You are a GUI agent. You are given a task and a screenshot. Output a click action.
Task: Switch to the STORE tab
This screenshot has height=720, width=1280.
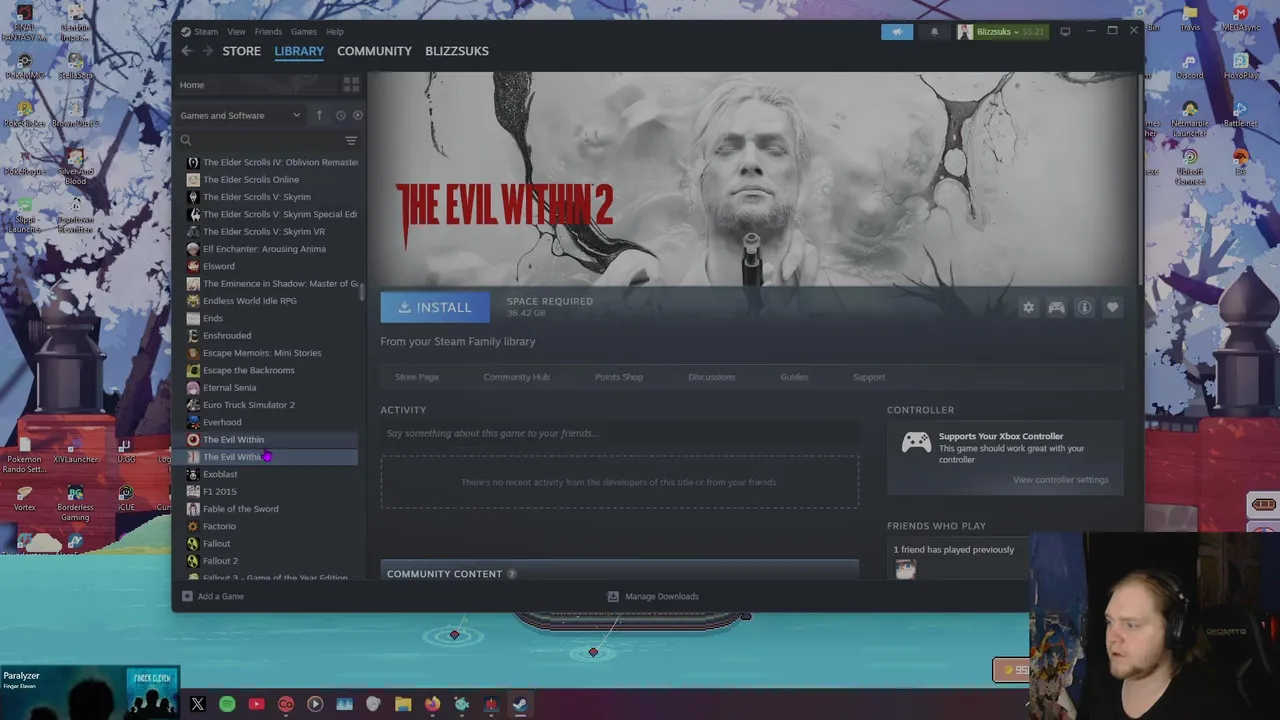tap(241, 51)
